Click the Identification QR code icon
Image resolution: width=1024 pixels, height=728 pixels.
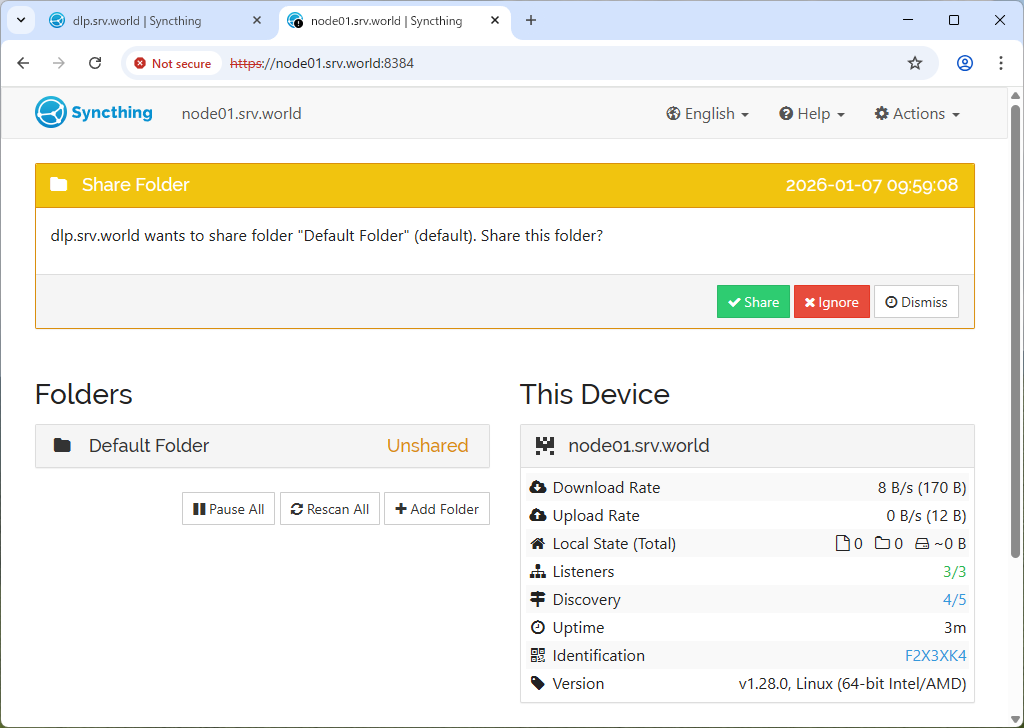tap(538, 656)
